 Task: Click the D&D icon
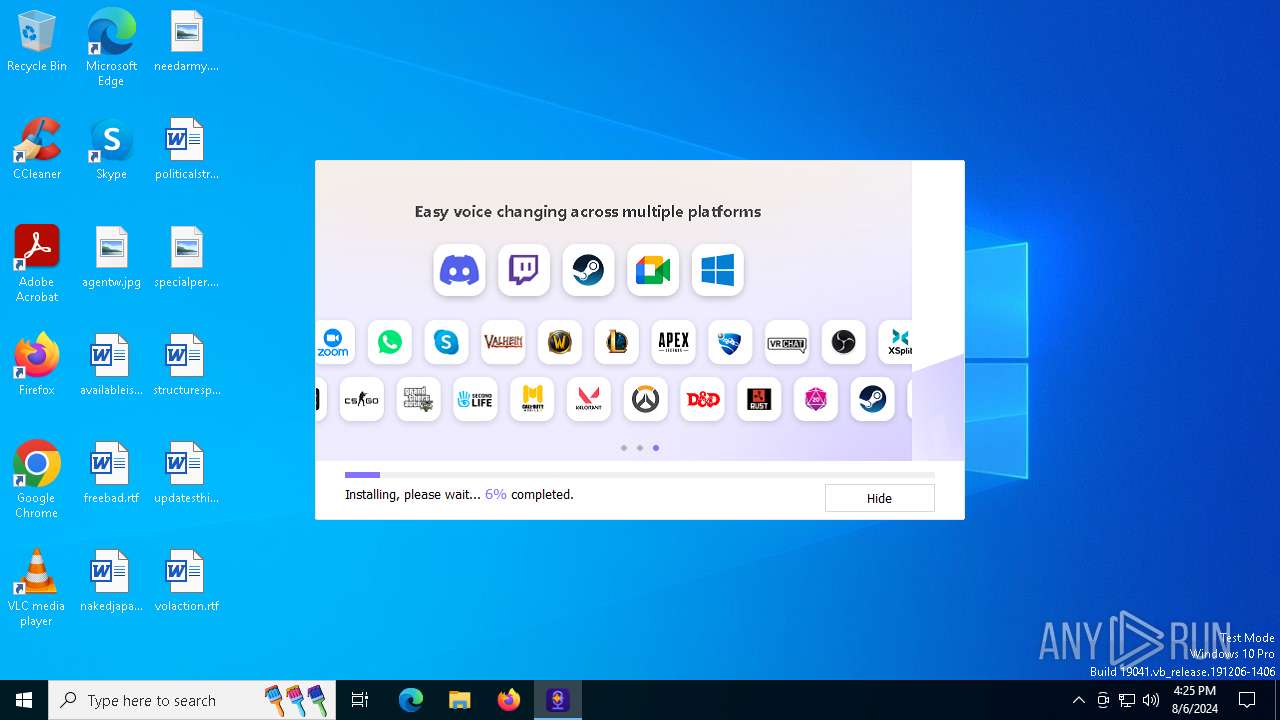point(702,400)
